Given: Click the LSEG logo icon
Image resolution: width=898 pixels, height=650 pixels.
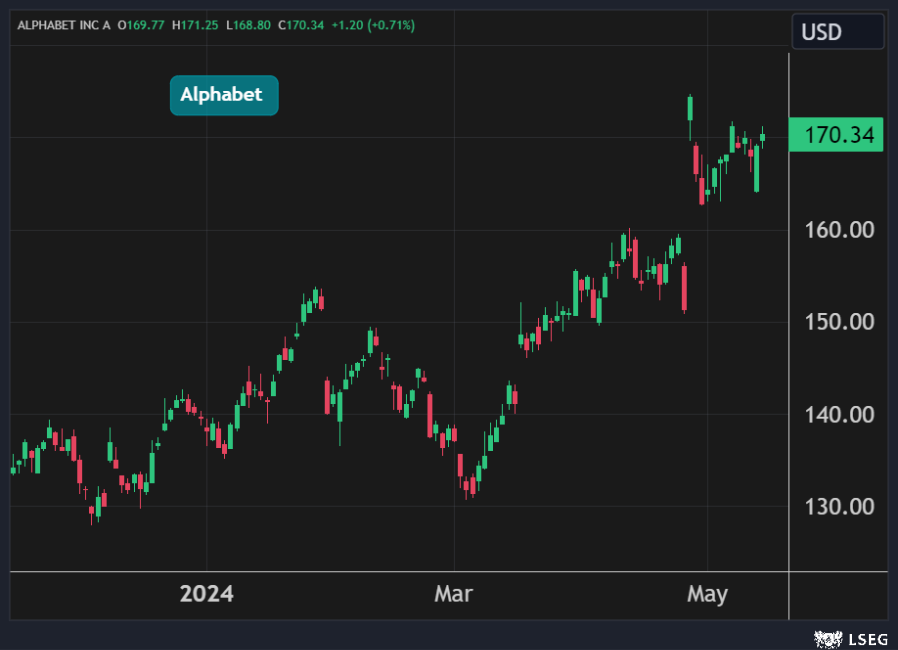Looking at the screenshot, I should (826, 637).
